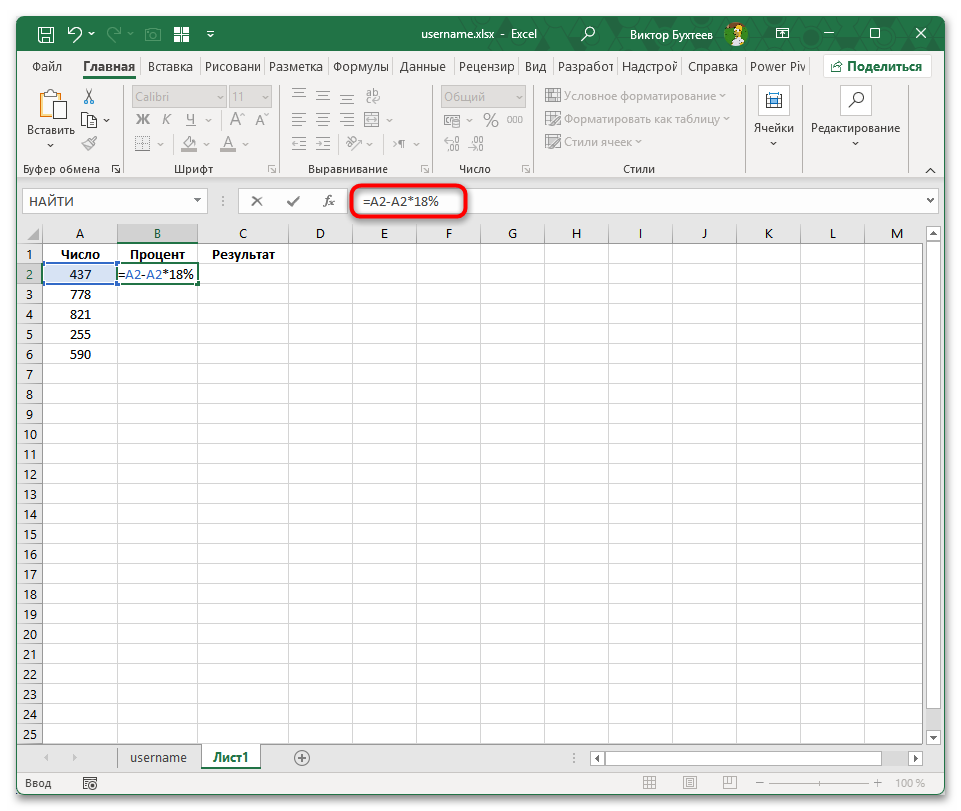Click the Percent Style icon
Screen dimensions: 961x811
tap(489, 119)
